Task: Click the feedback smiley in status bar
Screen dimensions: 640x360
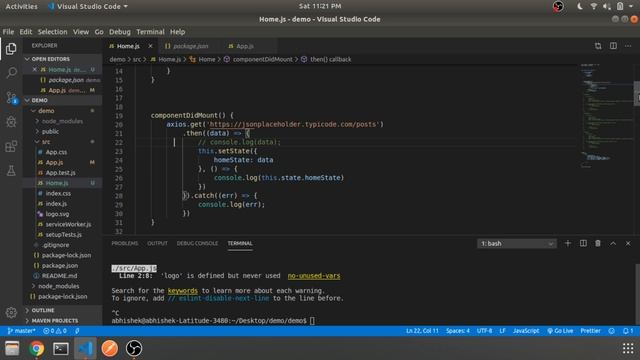Action: click(x=611, y=331)
